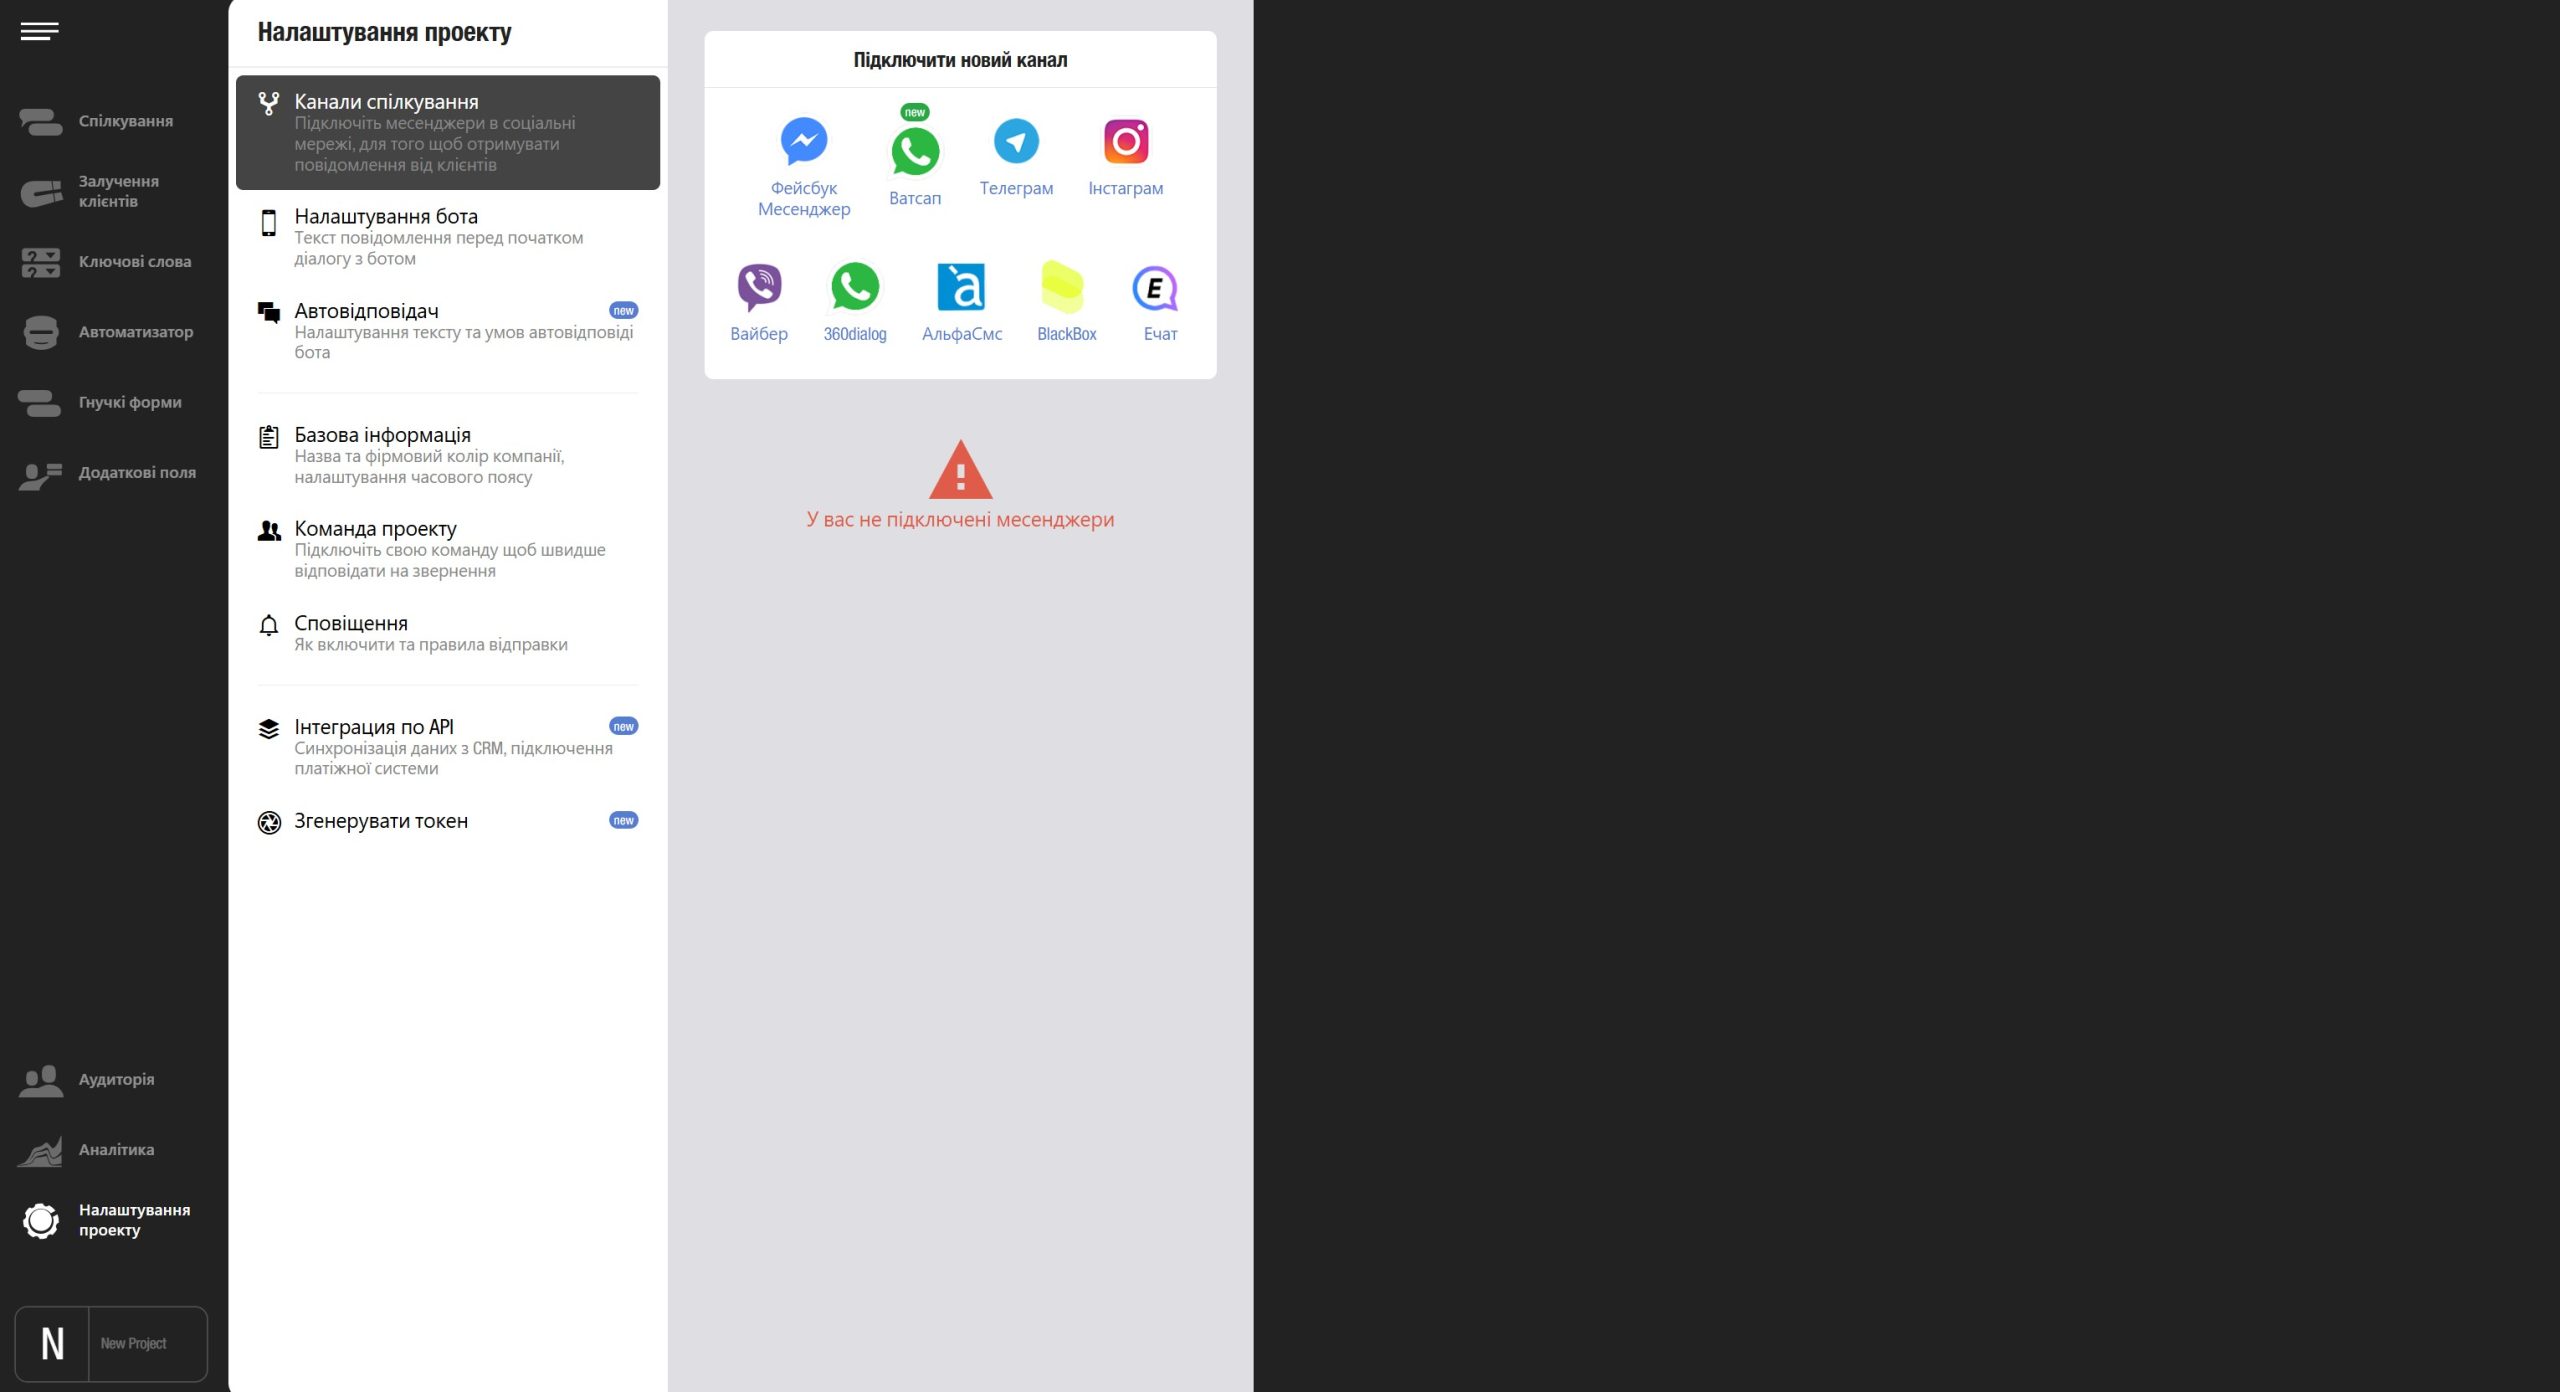Screen dimensions: 2560x1392
Task: Click the Вайбер label link
Action: coord(759,335)
